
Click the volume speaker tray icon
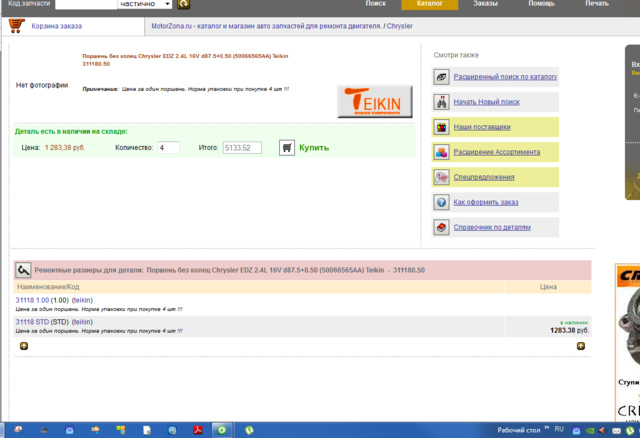click(x=602, y=431)
